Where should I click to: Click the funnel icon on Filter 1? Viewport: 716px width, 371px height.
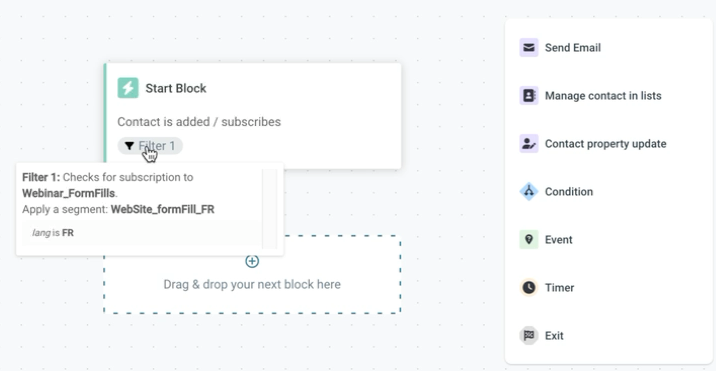tap(129, 146)
